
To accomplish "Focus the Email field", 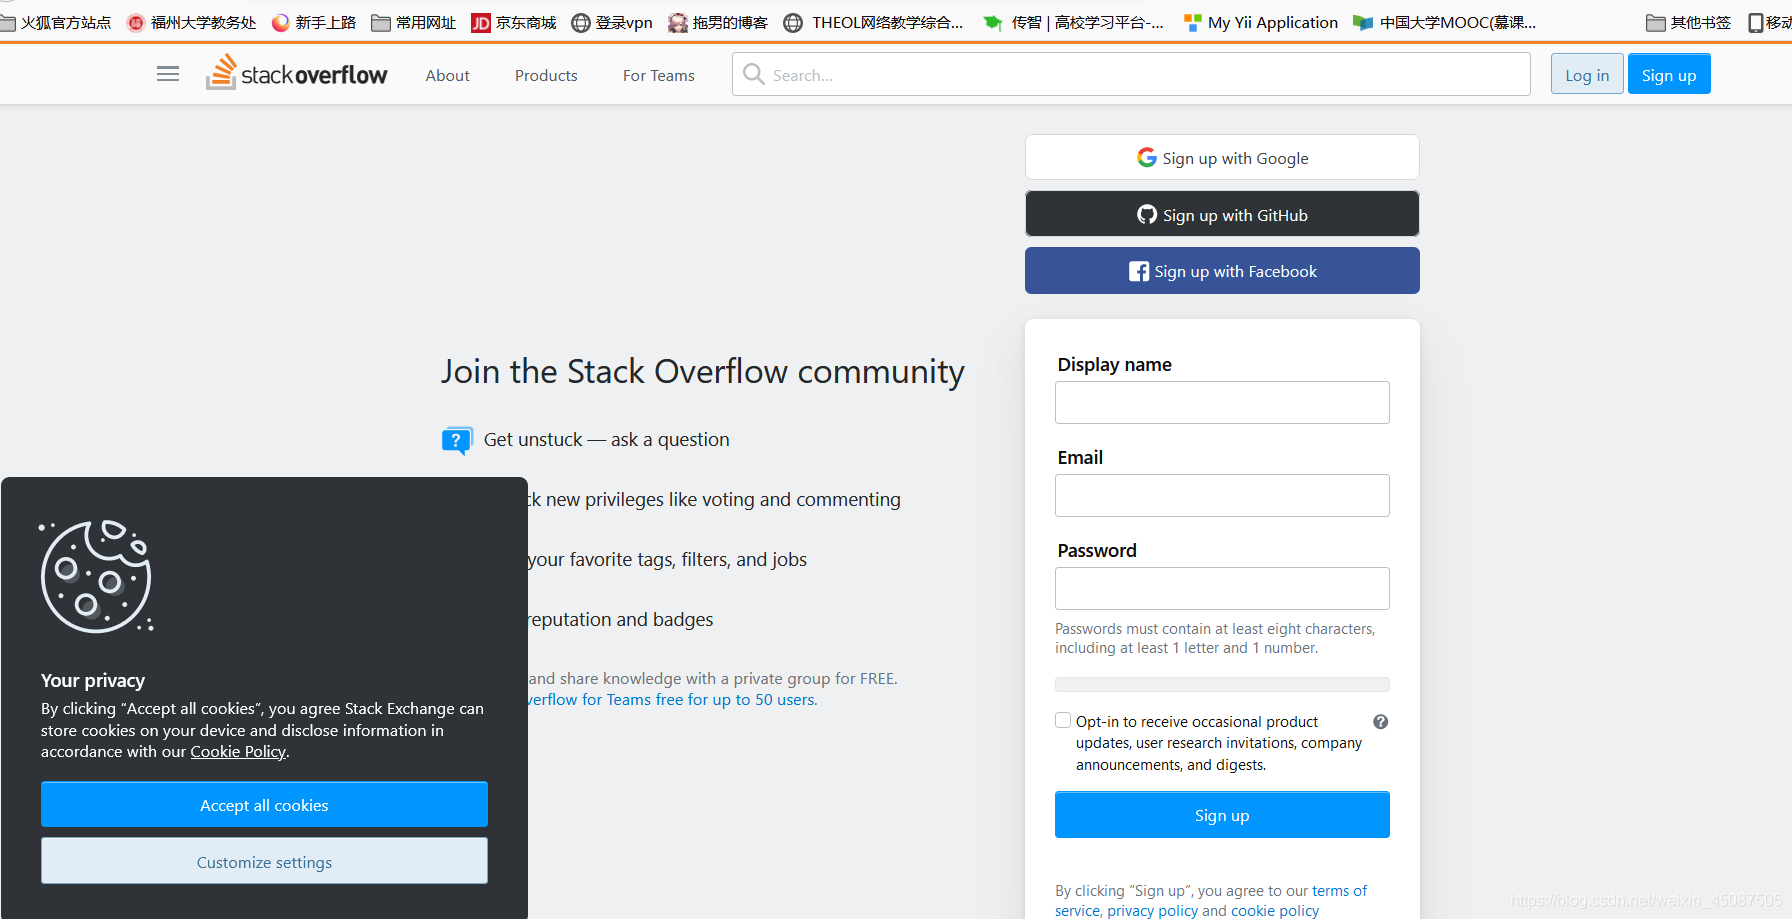I will point(1222,495).
